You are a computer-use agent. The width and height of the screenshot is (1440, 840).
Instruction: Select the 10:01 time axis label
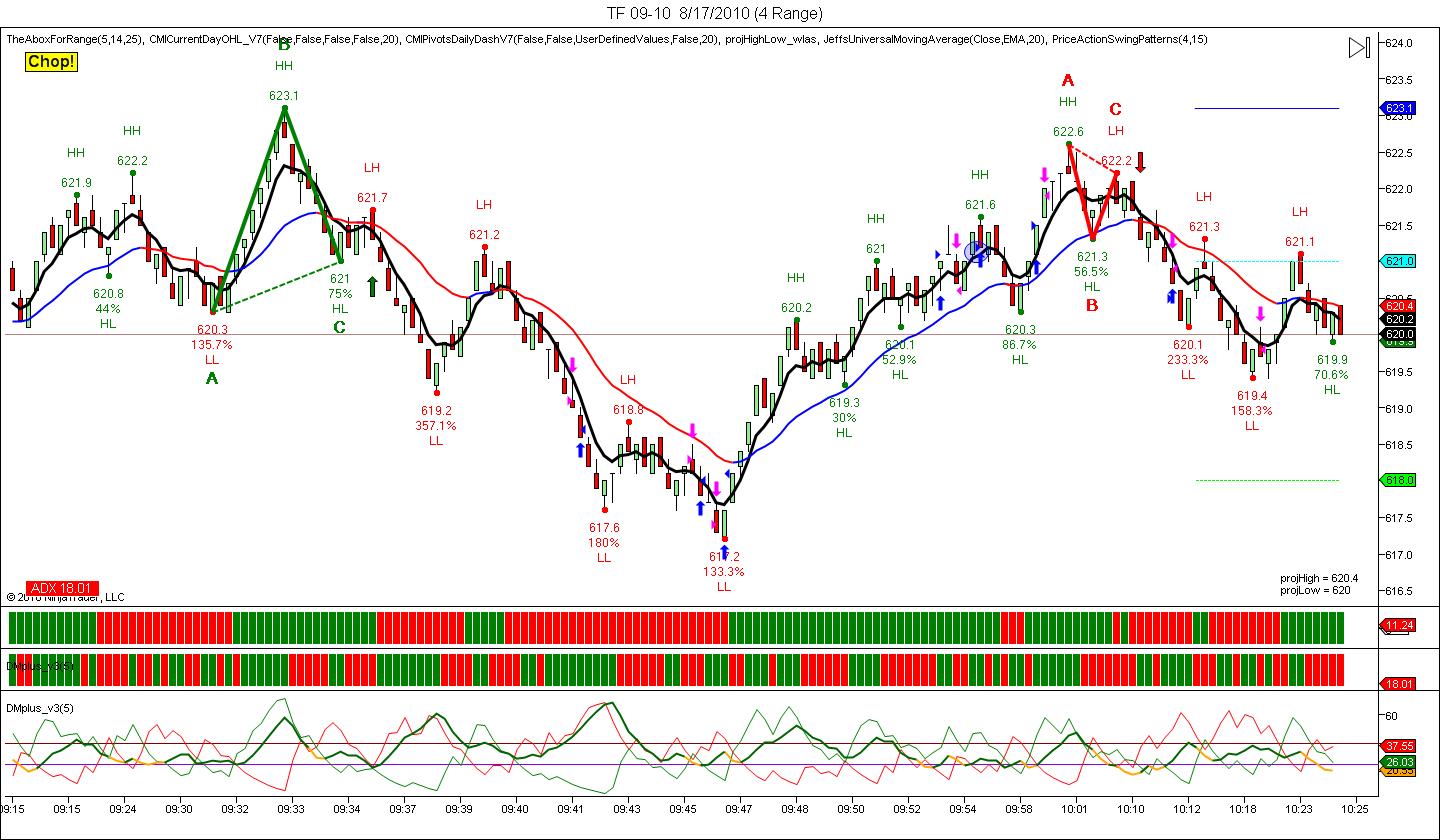(x=1075, y=808)
